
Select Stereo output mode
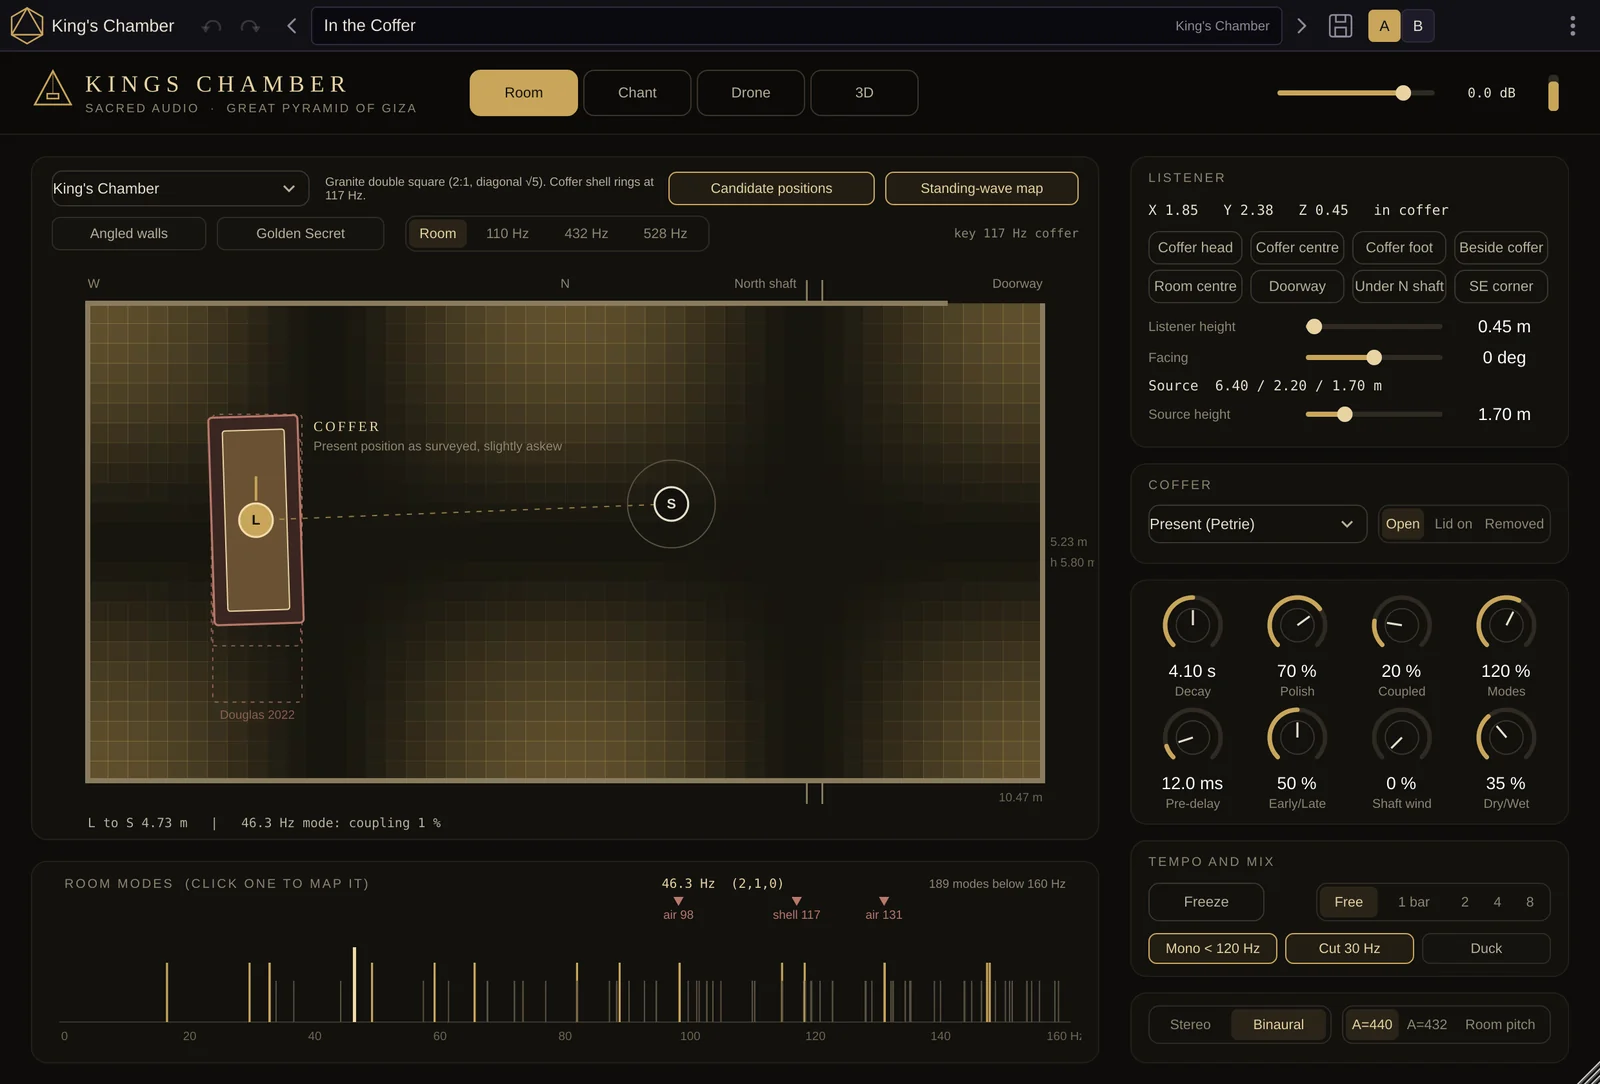click(1190, 1025)
